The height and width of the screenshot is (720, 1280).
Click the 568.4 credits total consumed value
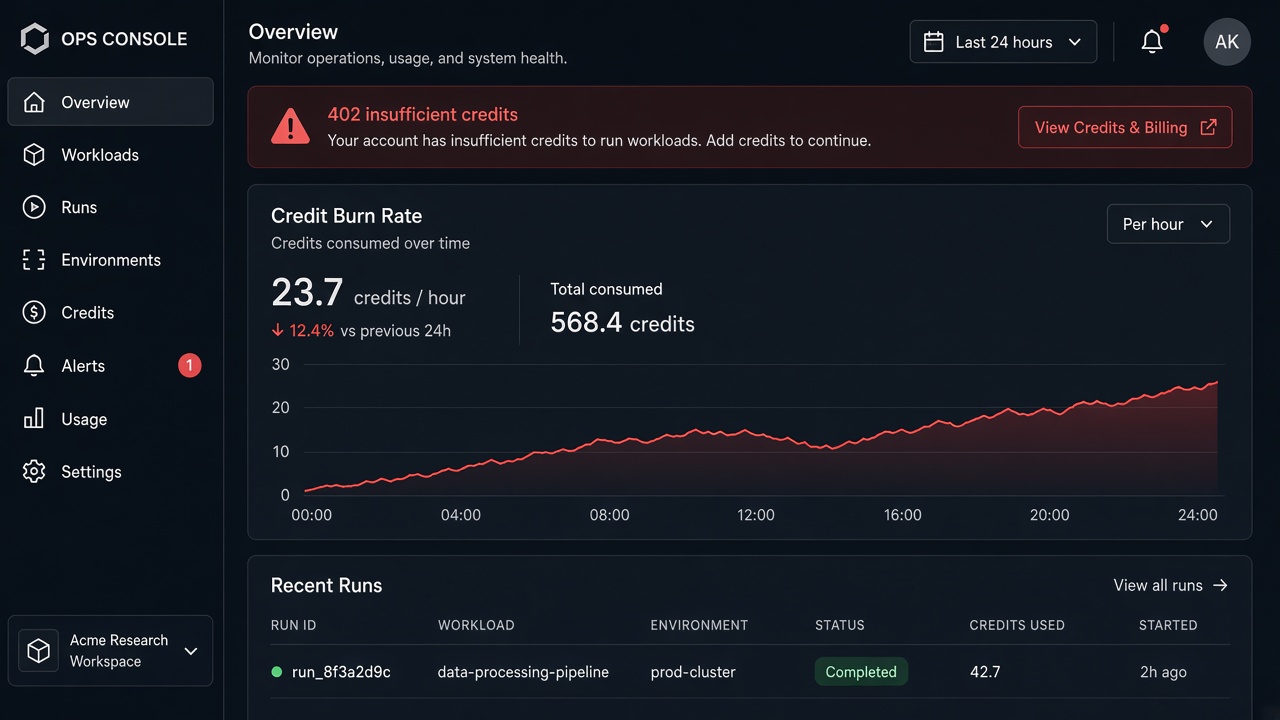click(x=622, y=322)
